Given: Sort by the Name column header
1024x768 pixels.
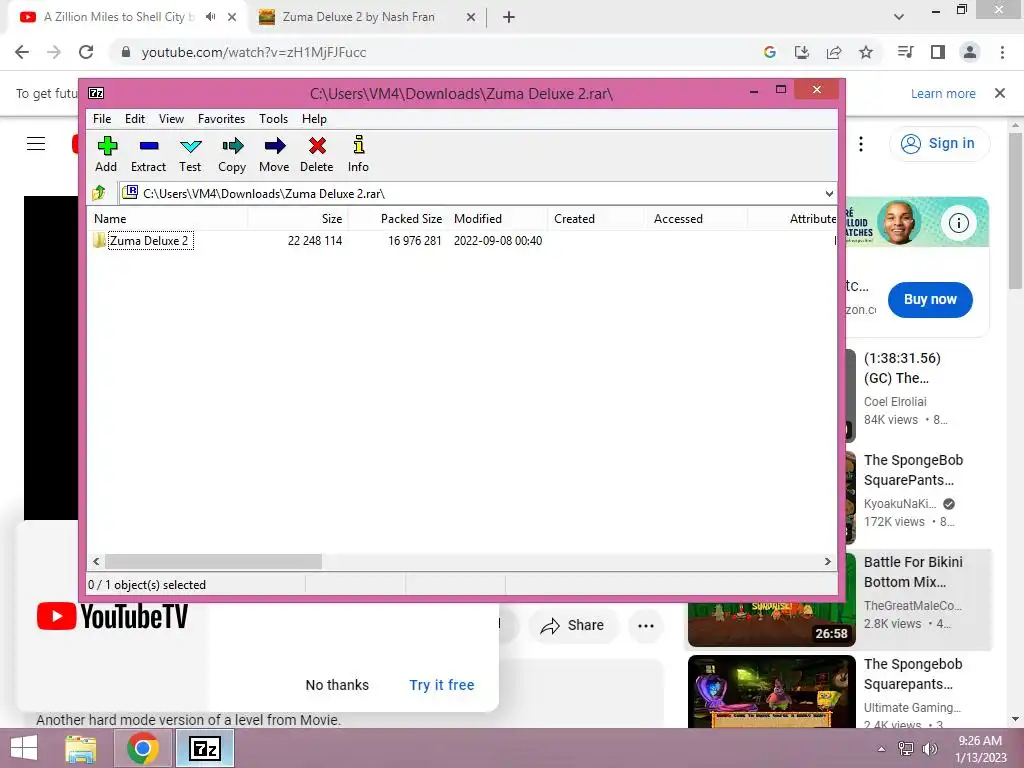Looking at the screenshot, I should click(167, 219).
